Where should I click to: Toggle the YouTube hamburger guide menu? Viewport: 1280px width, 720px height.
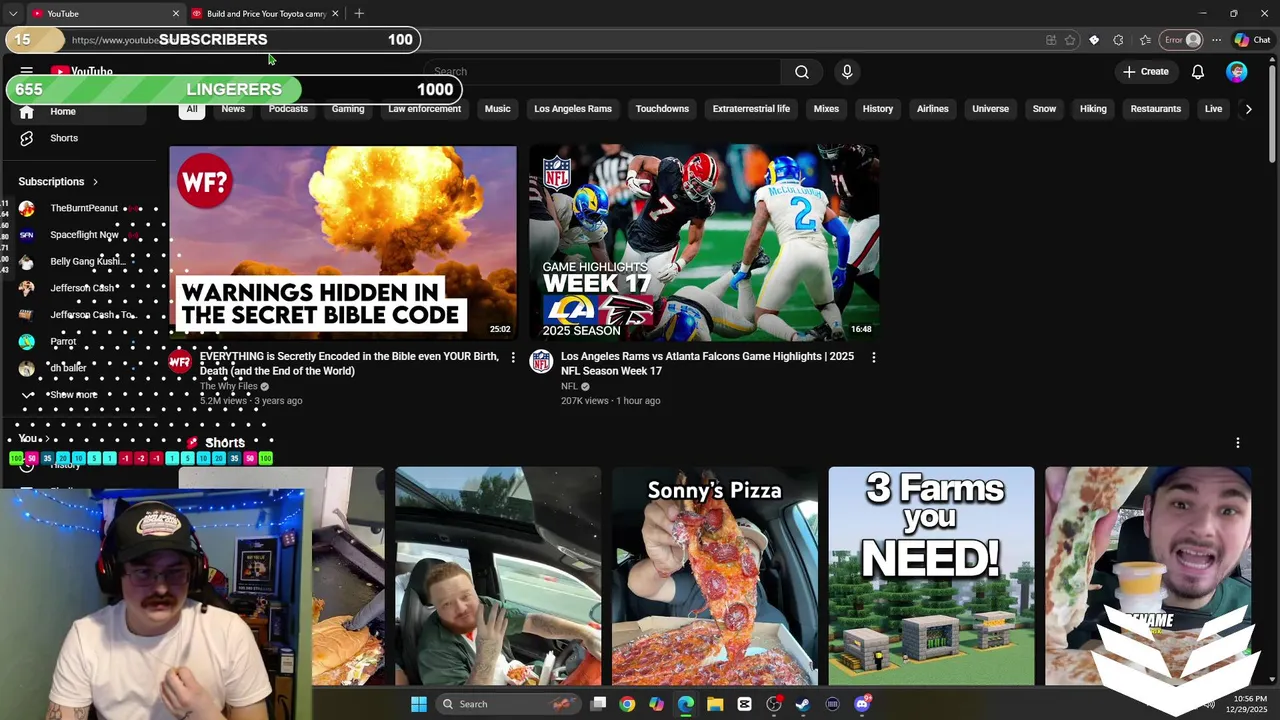pyautogui.click(x=27, y=72)
